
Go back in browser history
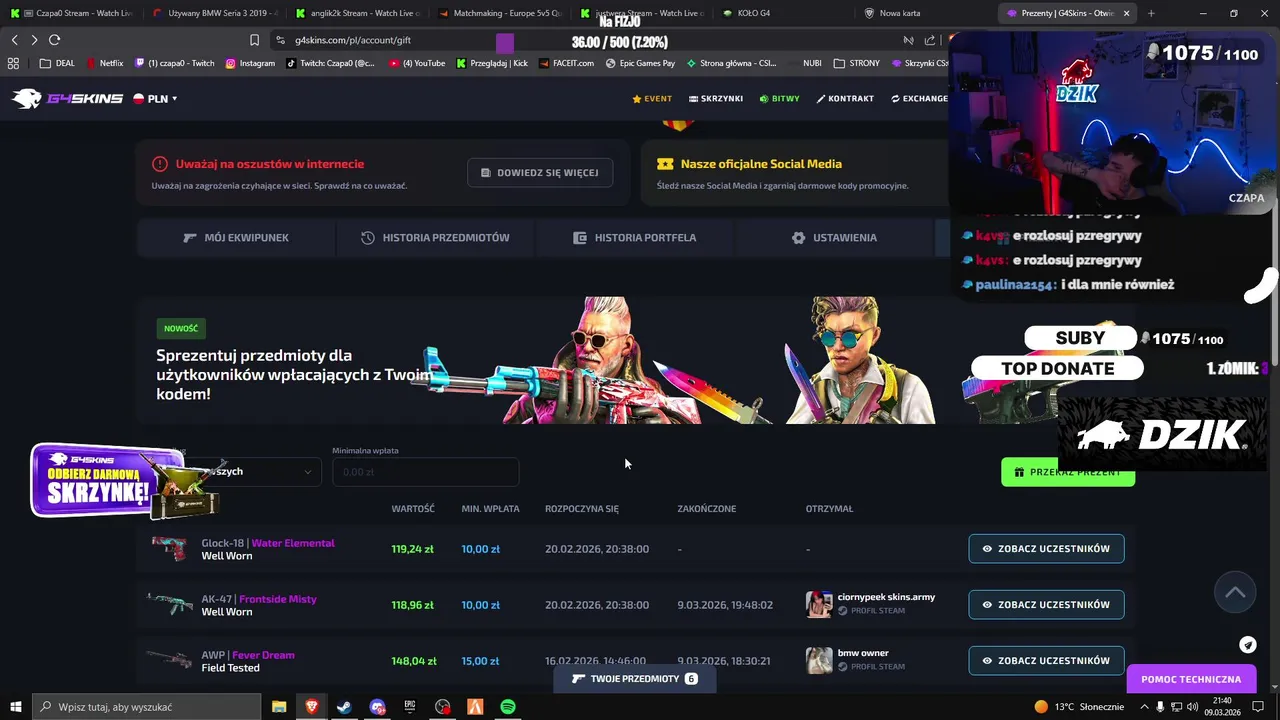[14, 40]
